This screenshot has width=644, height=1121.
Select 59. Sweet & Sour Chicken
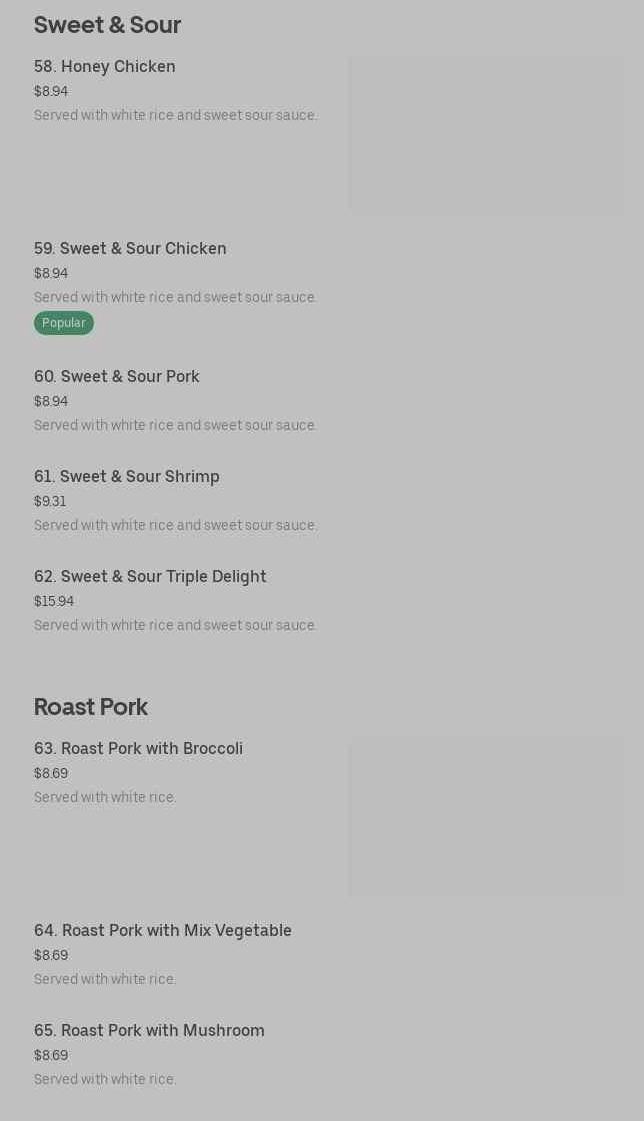point(130,249)
